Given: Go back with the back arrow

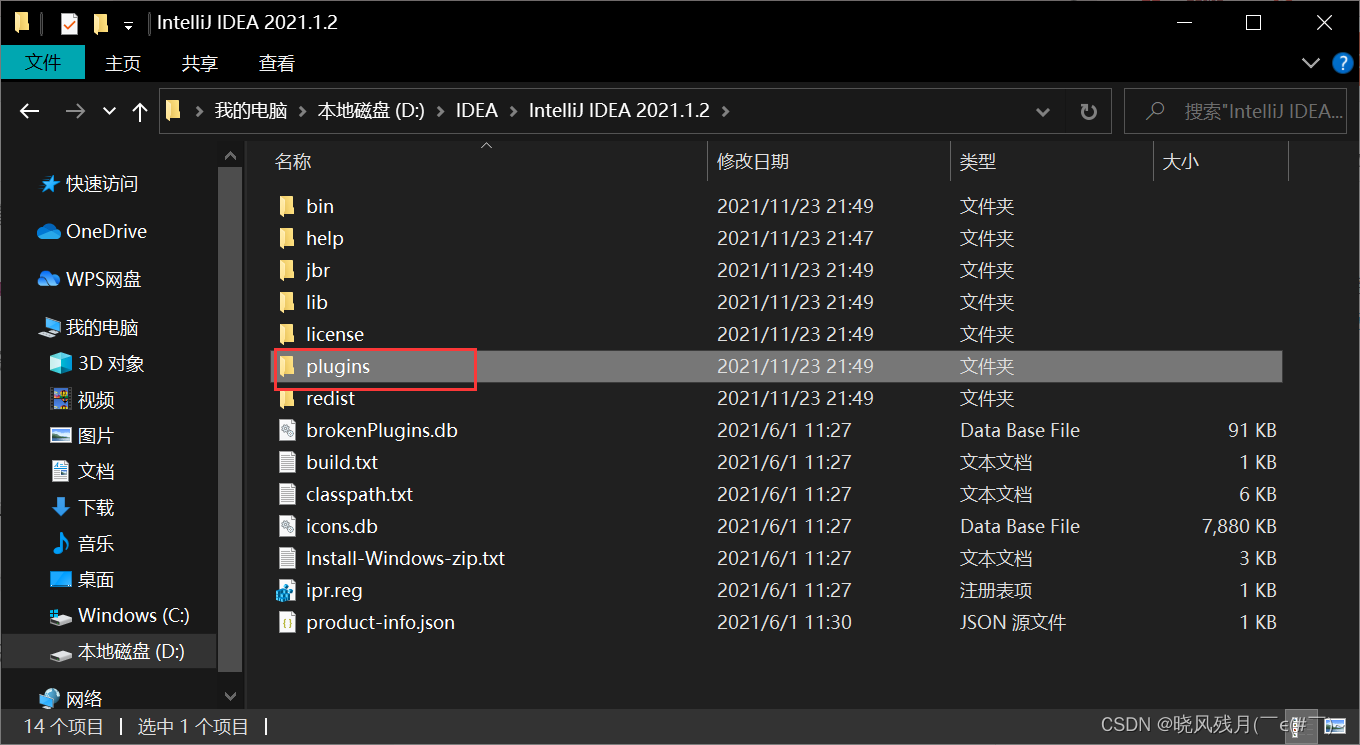Looking at the screenshot, I should tap(29, 111).
